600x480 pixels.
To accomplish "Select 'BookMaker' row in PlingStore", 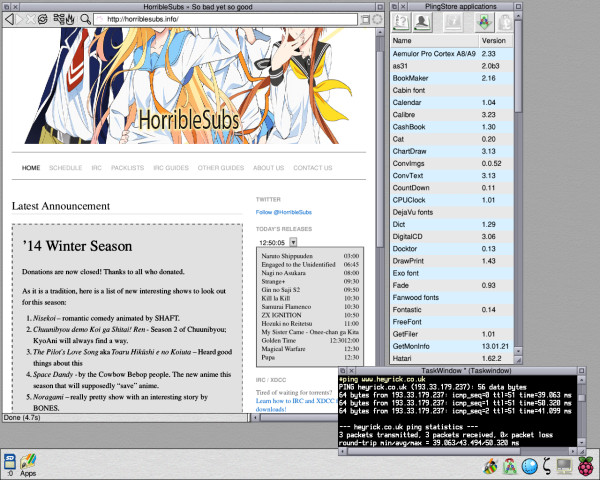I will (452, 78).
